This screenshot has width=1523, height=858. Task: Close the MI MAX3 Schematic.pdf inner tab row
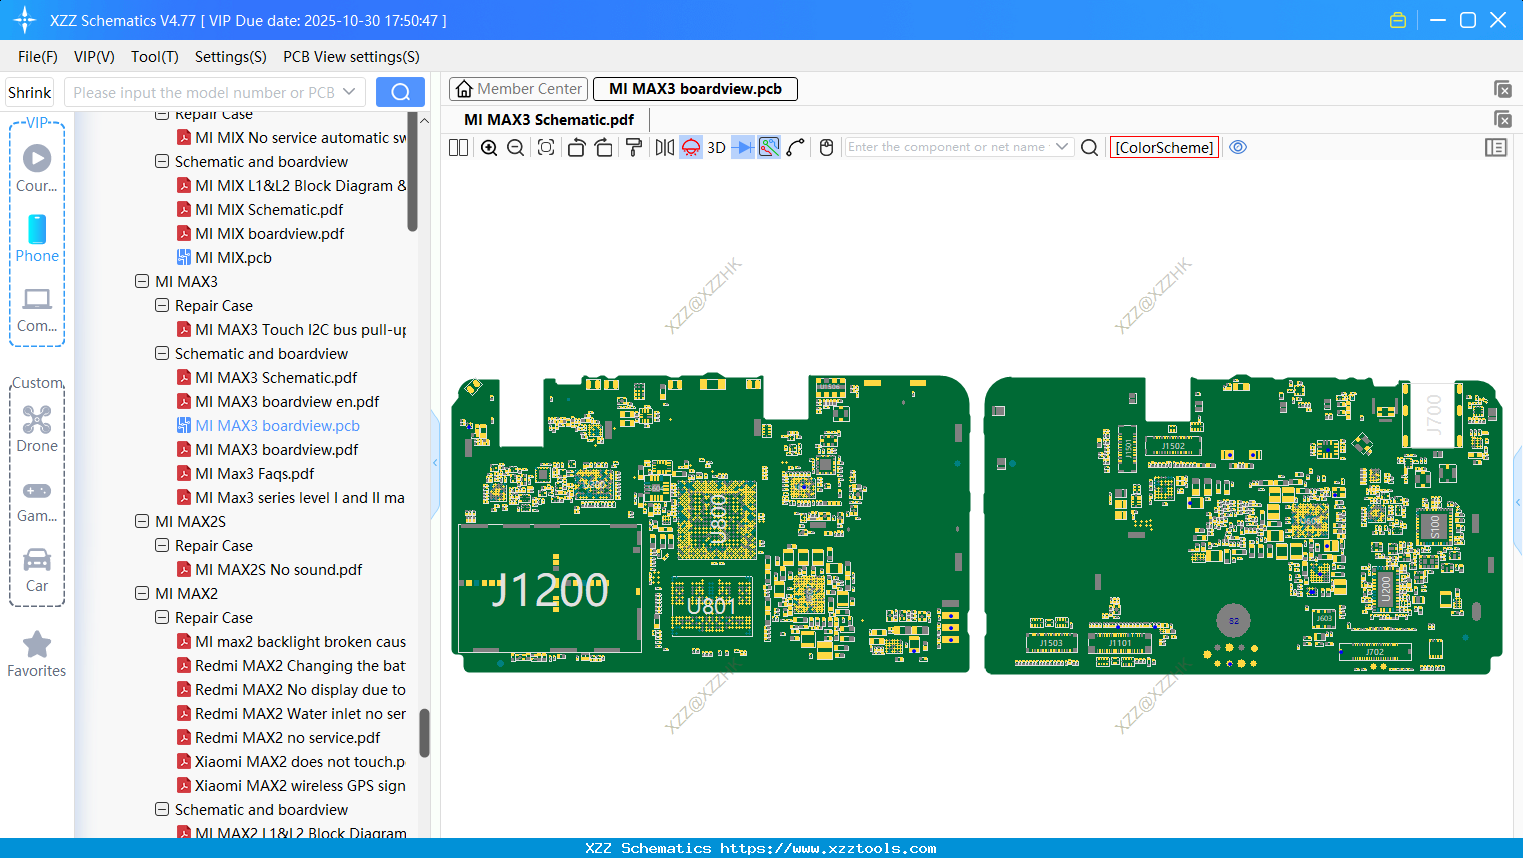1502,120
